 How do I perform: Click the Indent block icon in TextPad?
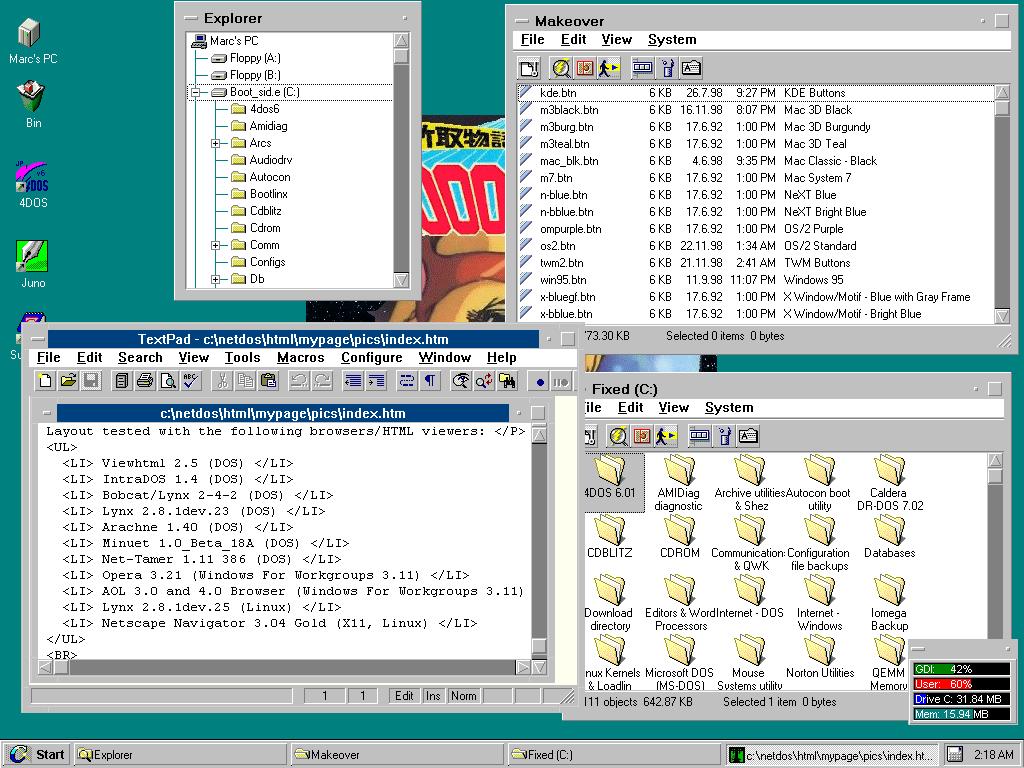coord(376,381)
